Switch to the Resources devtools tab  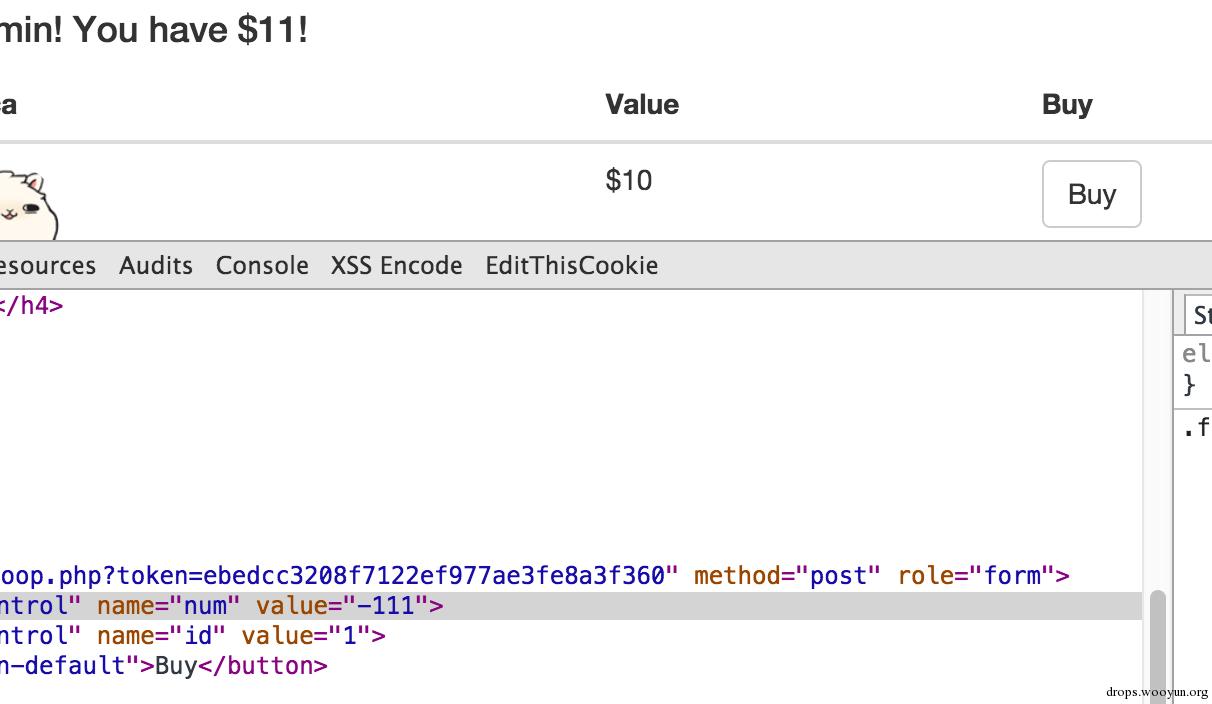click(x=46, y=266)
